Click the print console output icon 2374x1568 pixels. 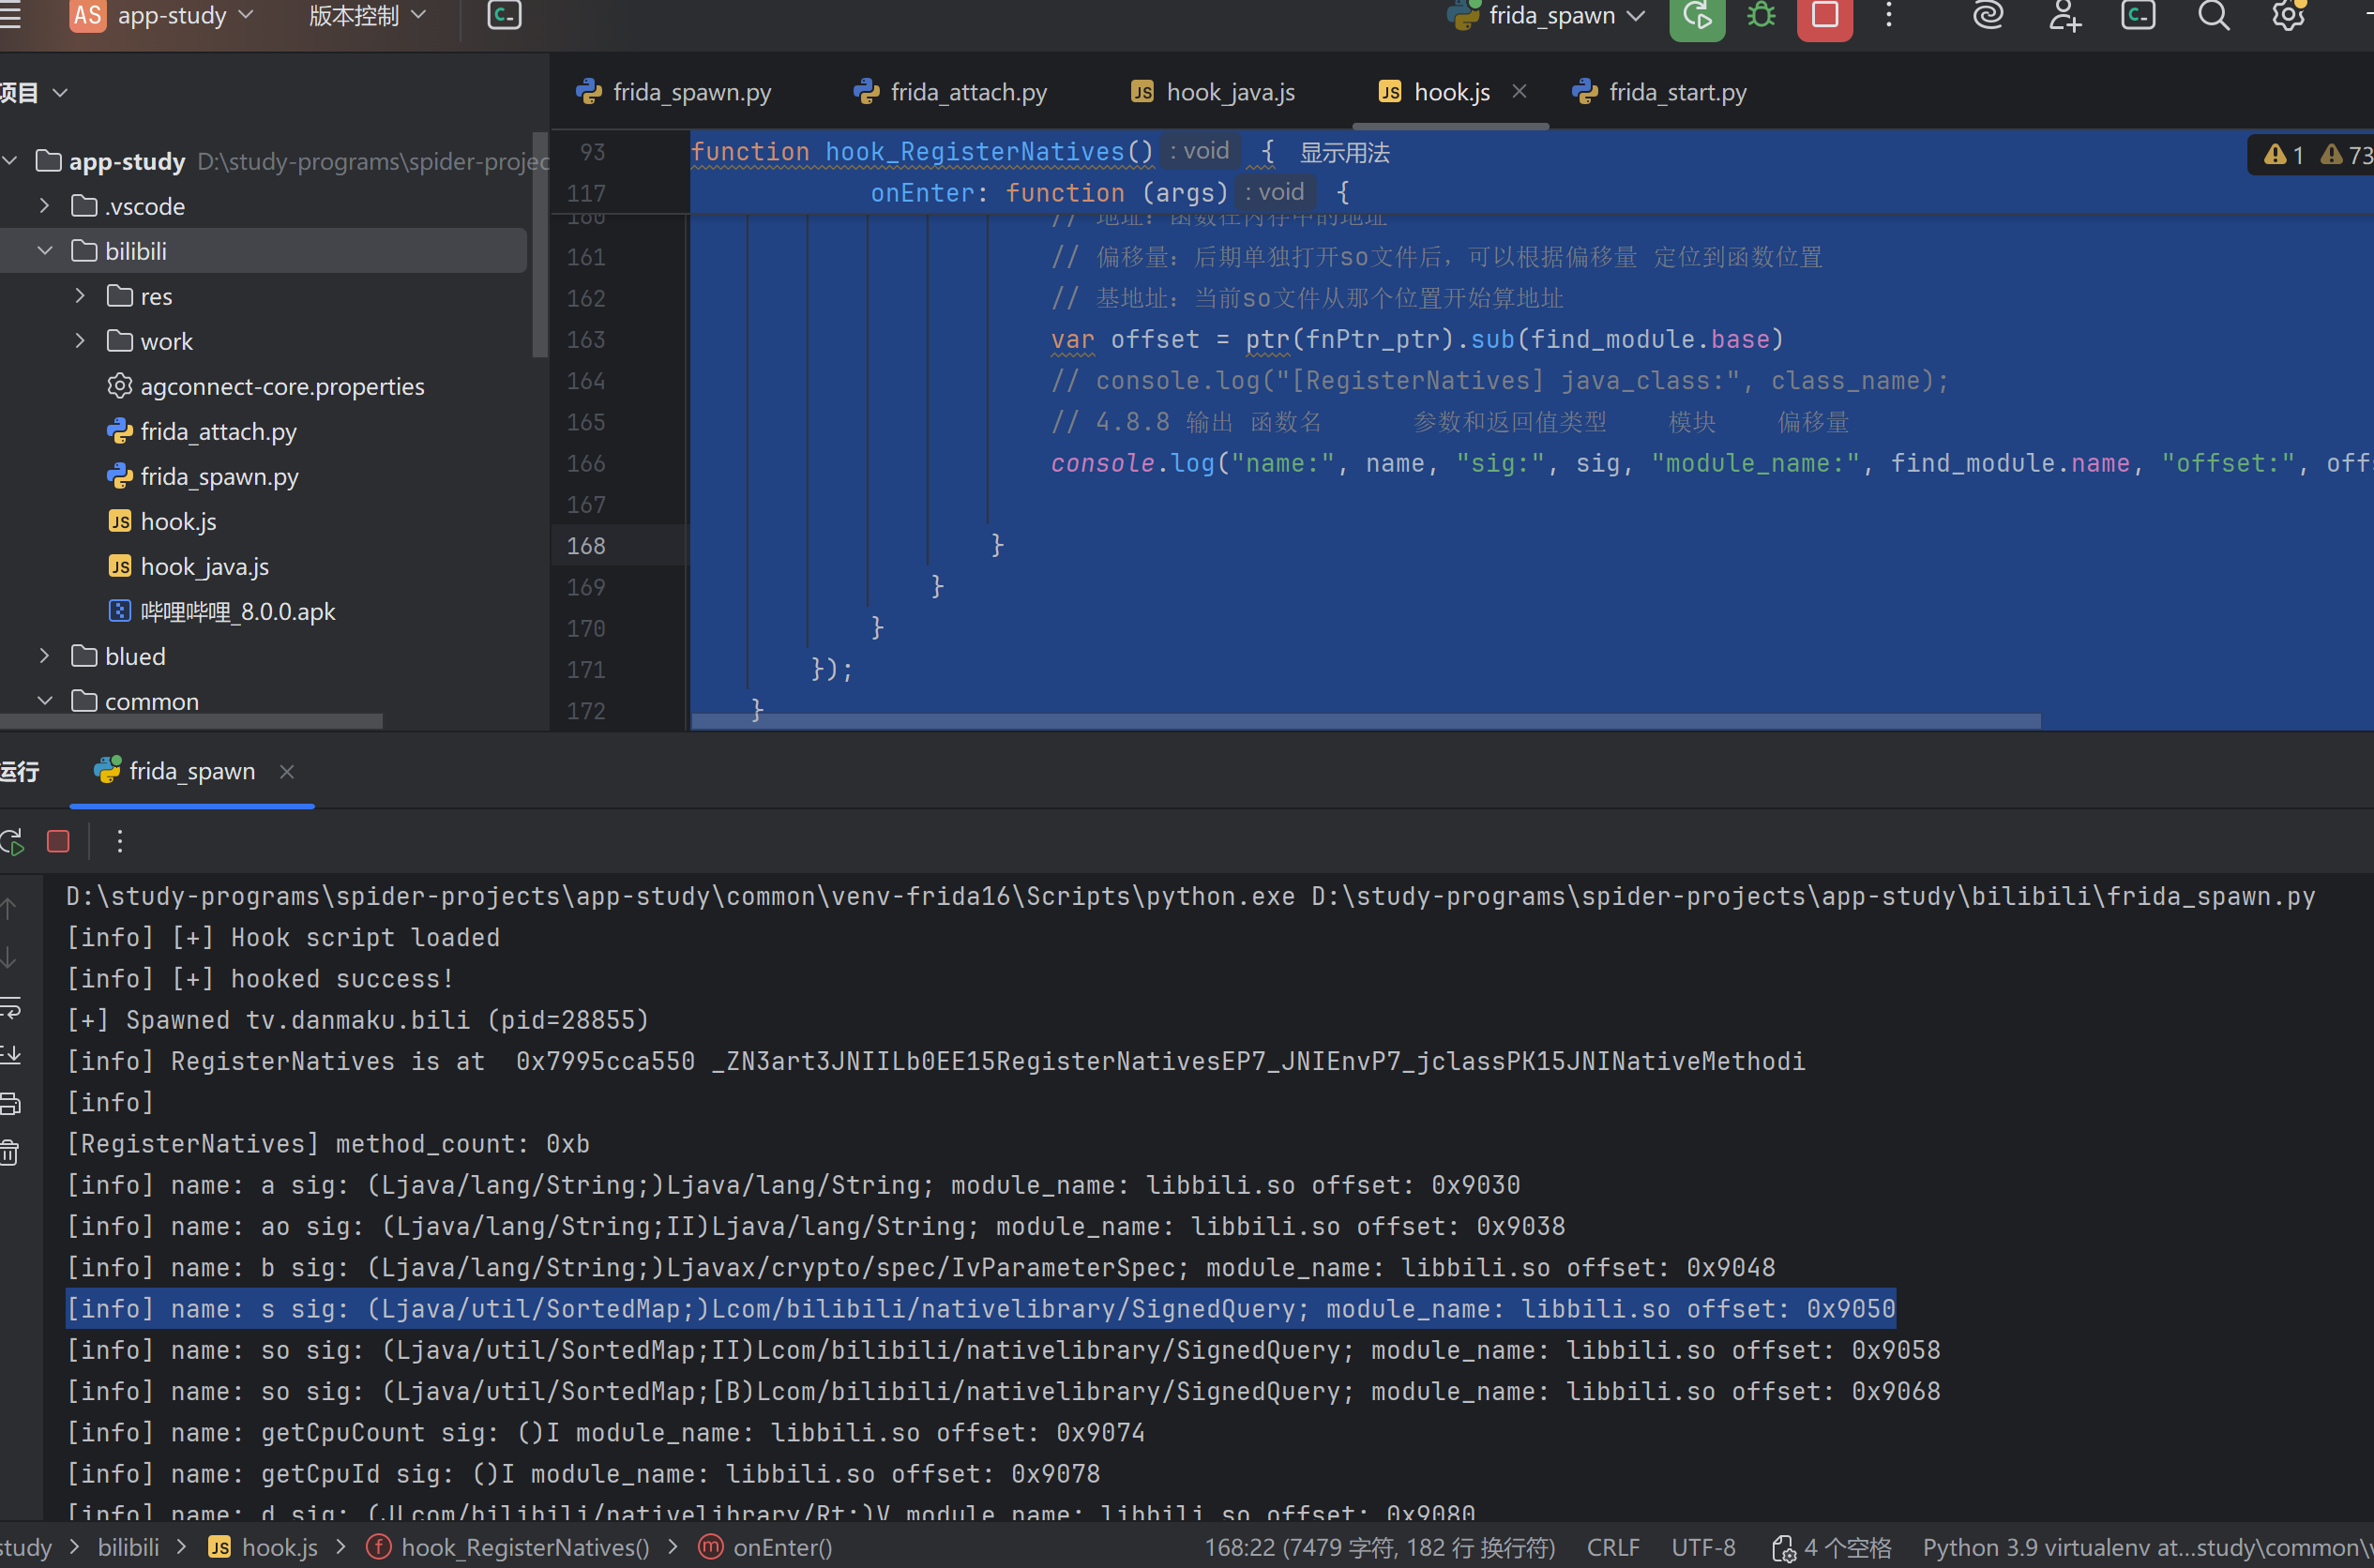coord(10,1104)
